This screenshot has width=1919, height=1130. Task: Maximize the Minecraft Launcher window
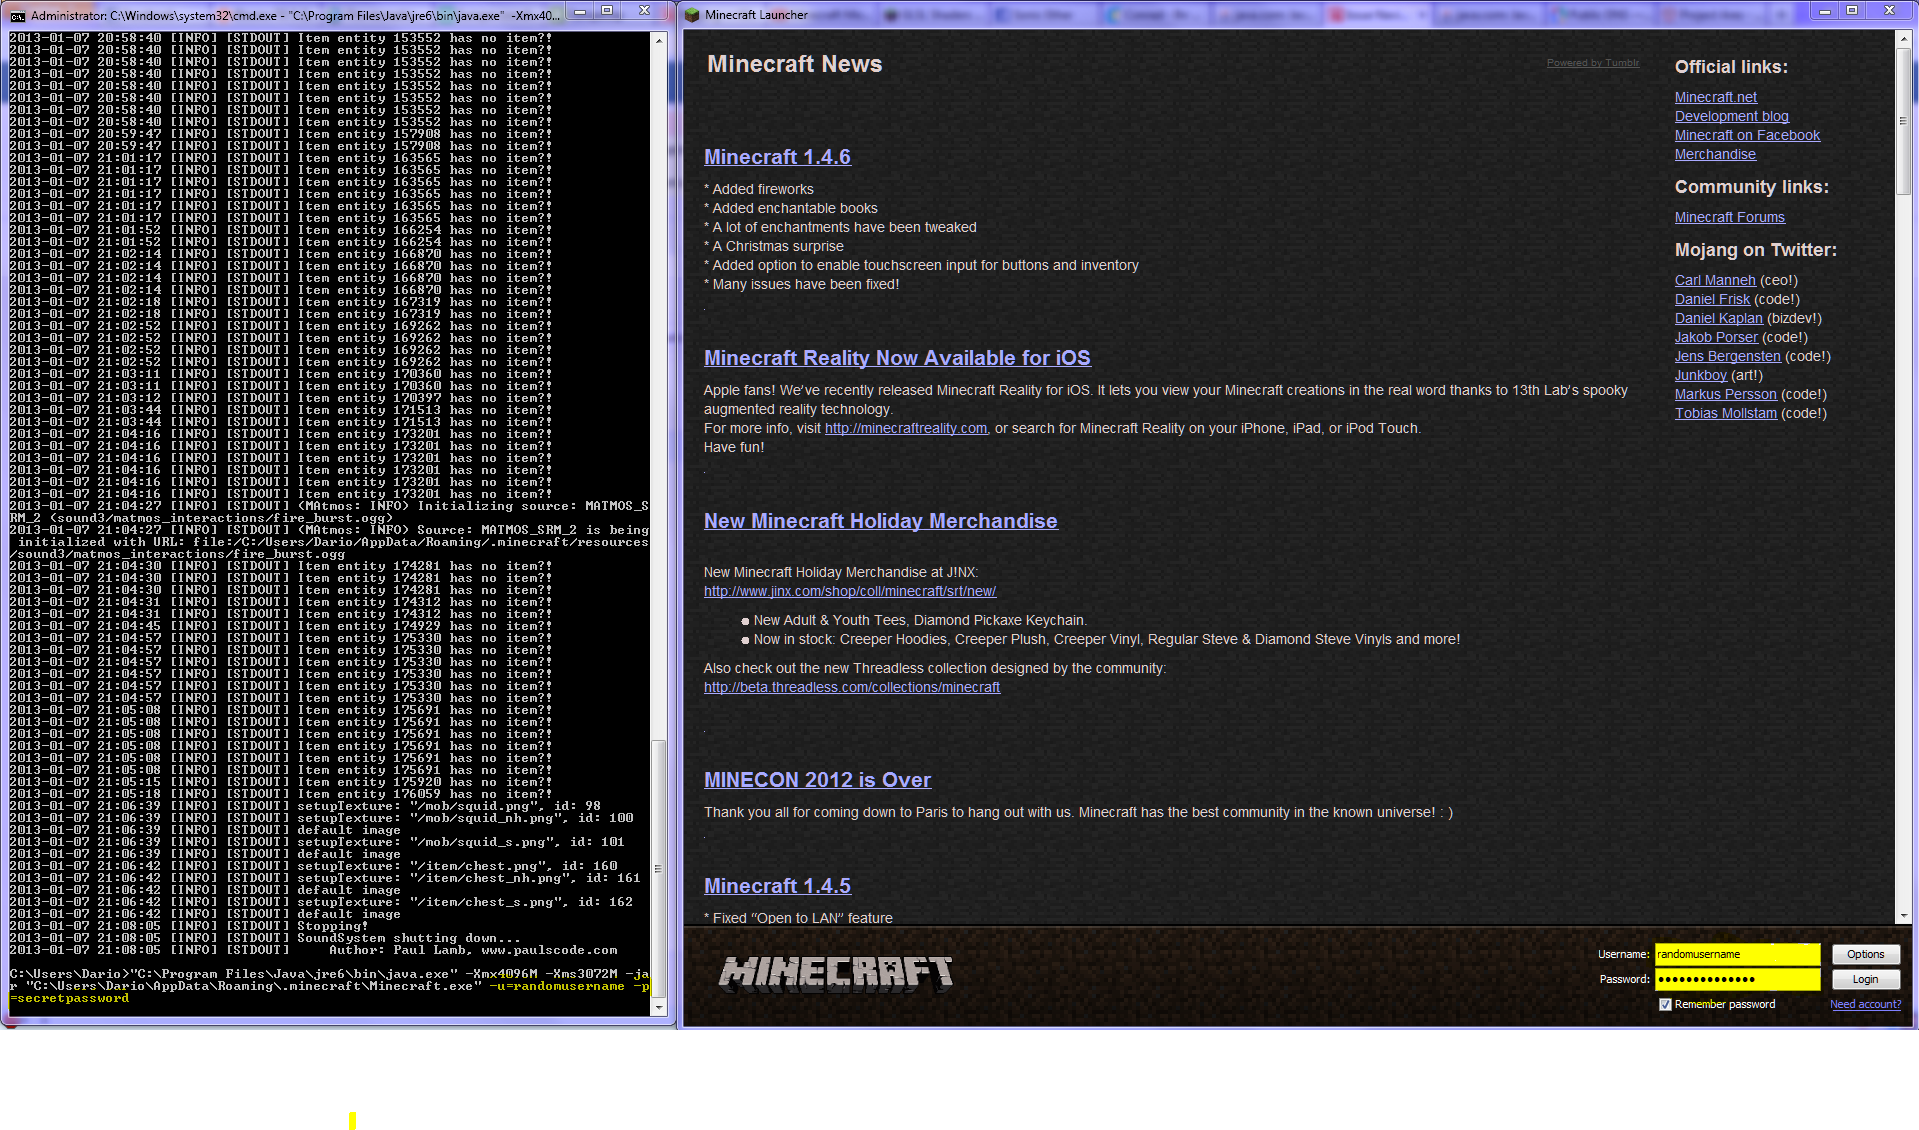click(1852, 11)
